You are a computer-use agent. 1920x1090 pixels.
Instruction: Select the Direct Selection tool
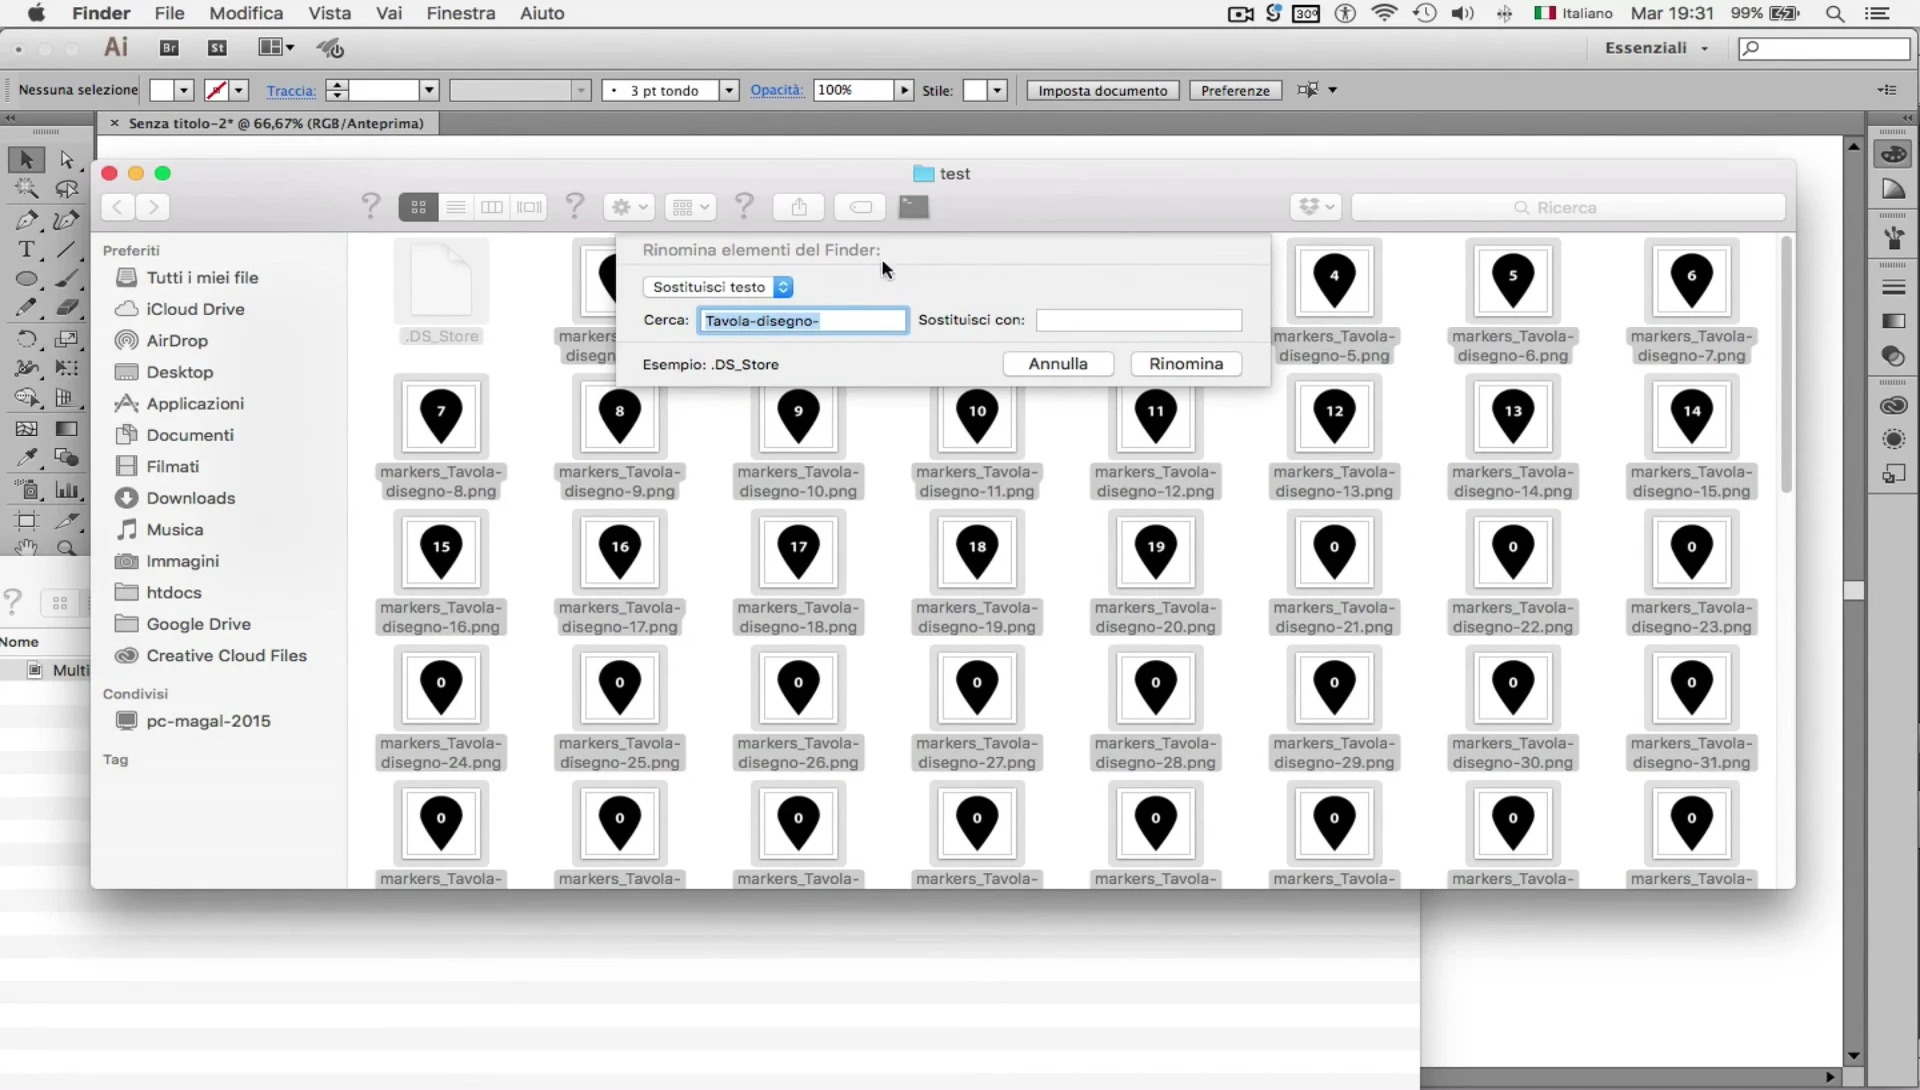point(66,159)
